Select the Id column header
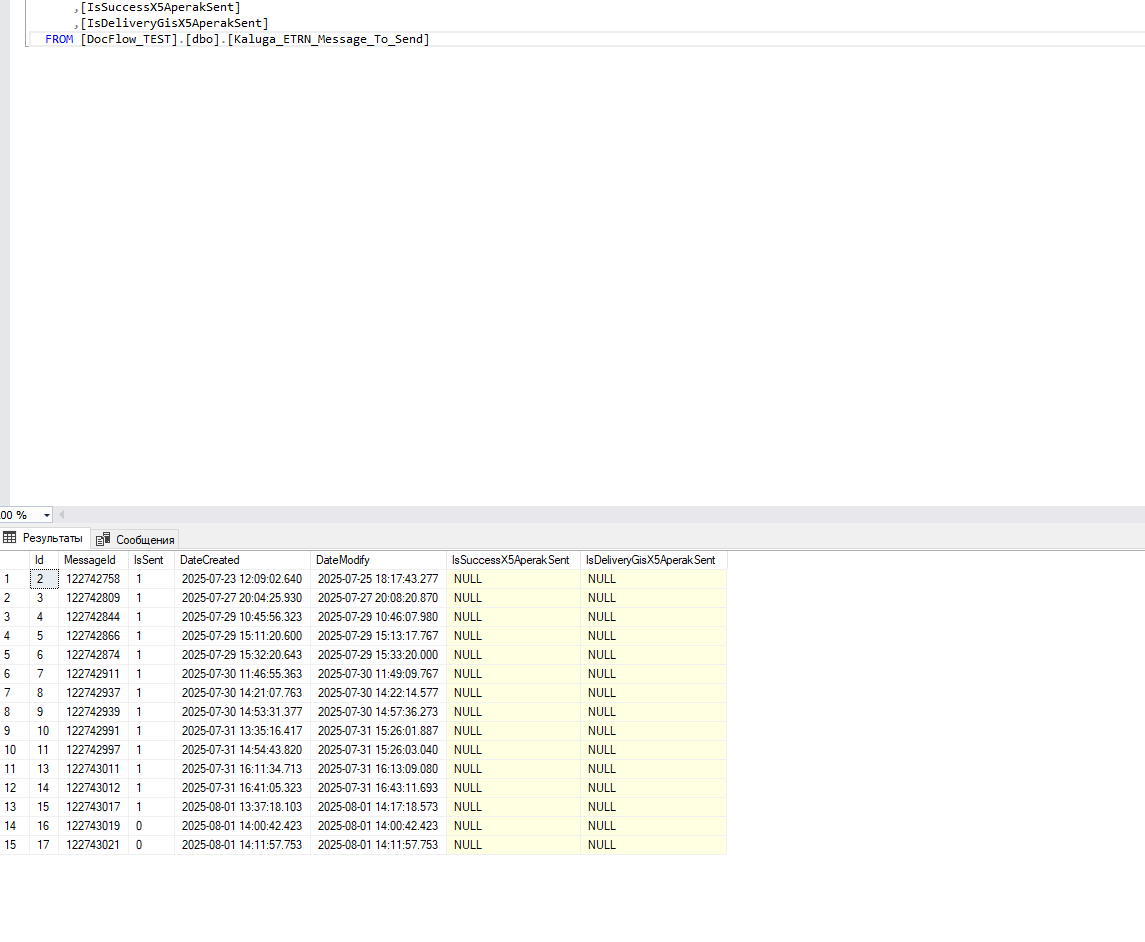The height and width of the screenshot is (942, 1145). click(x=43, y=560)
